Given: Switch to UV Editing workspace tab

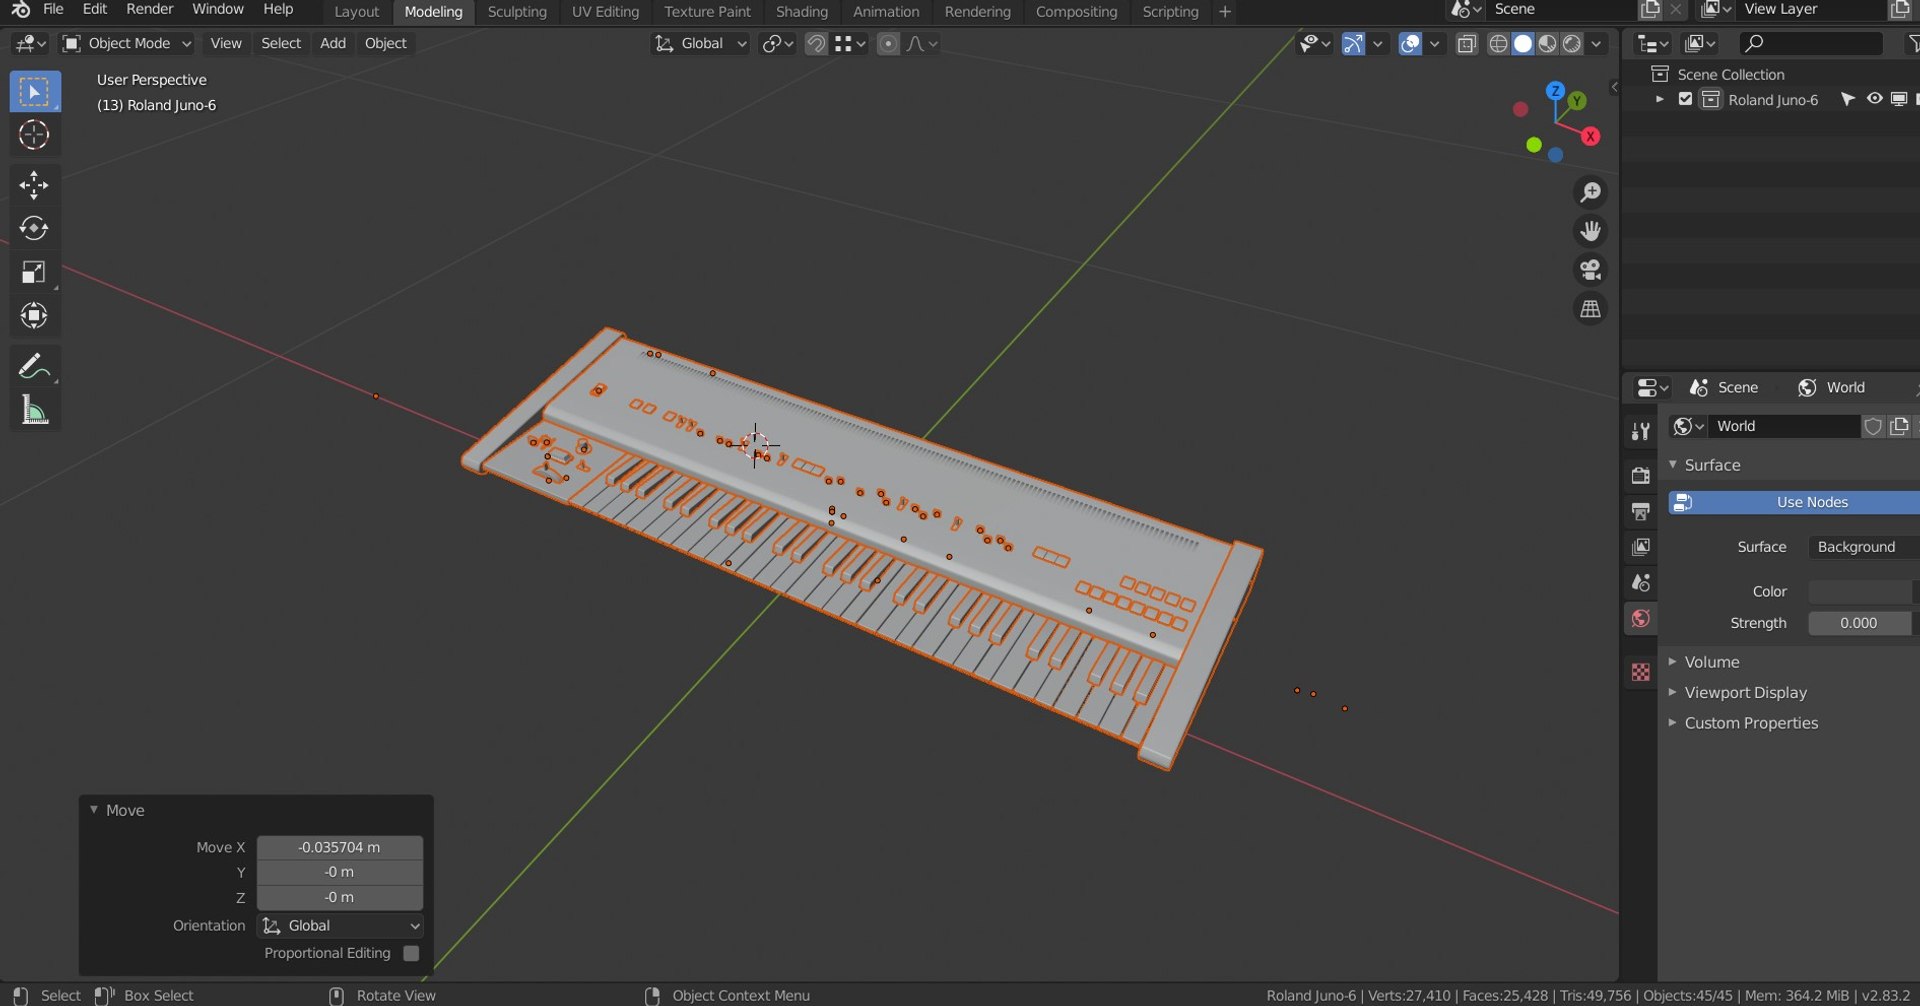Looking at the screenshot, I should click(x=605, y=12).
